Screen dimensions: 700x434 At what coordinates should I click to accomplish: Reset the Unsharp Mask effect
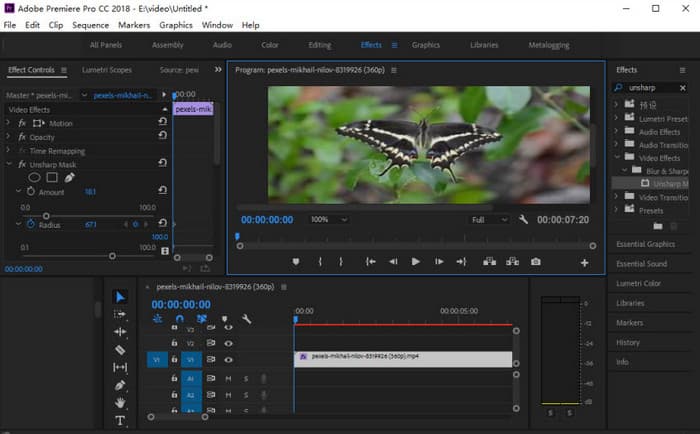point(162,163)
